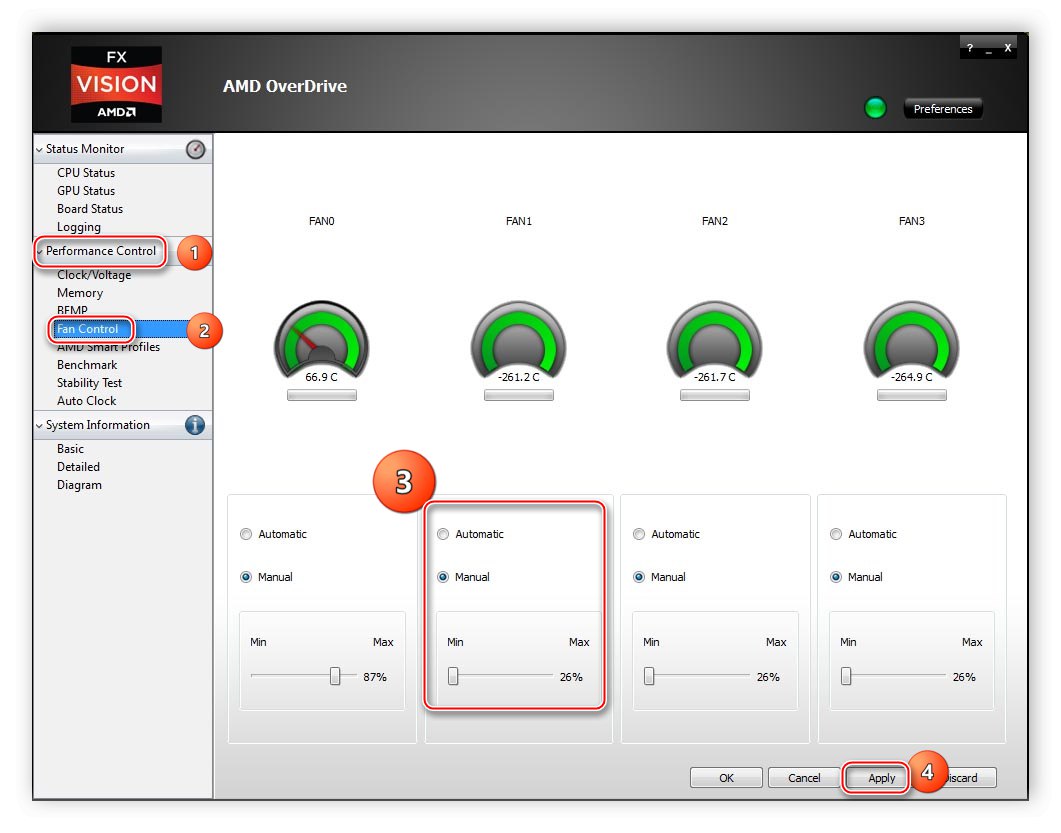Select Automatic mode for FAN3
The width and height of the screenshot is (1061, 833).
(x=836, y=534)
